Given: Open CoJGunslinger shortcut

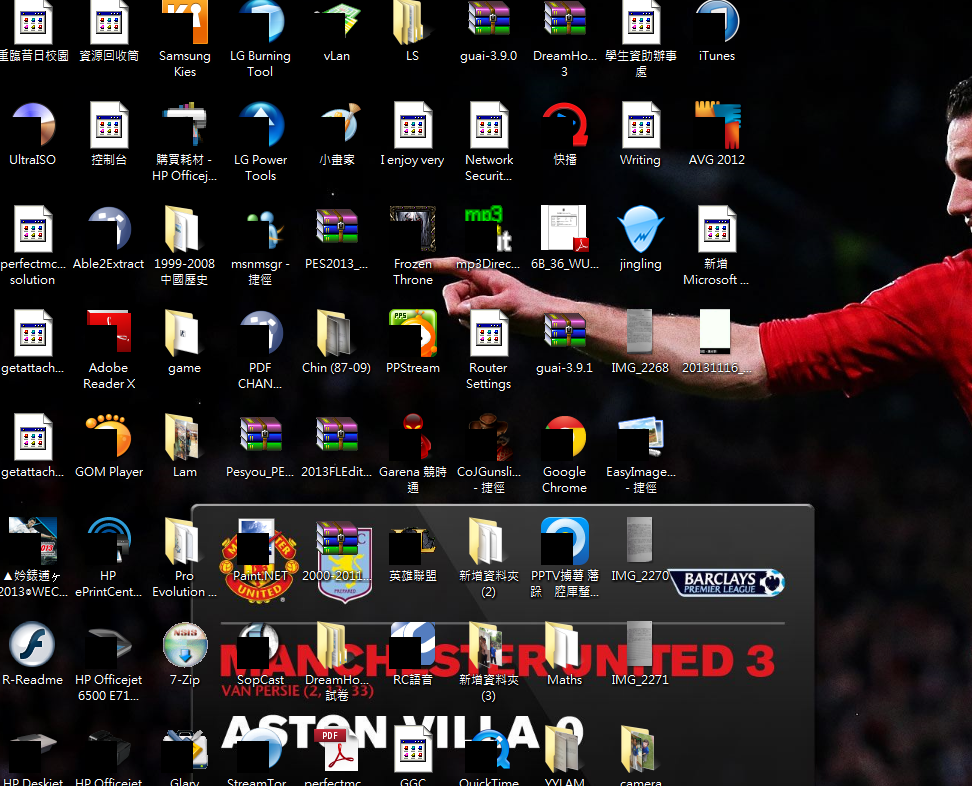Looking at the screenshot, I should [488, 438].
